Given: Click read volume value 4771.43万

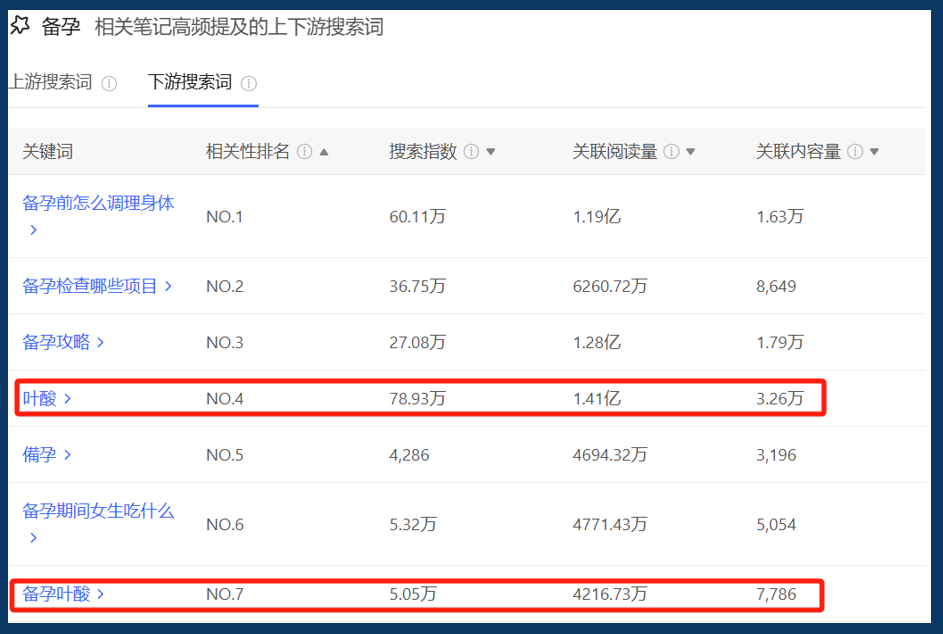Looking at the screenshot, I should point(610,525).
